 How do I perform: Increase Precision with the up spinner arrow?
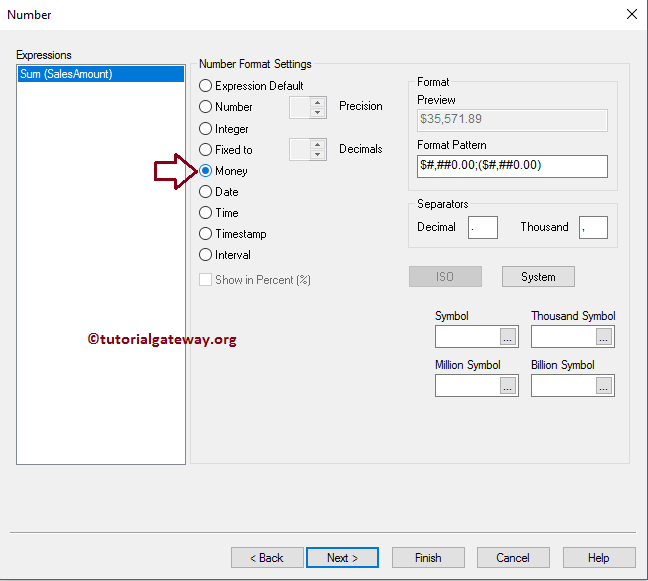[x=317, y=102]
